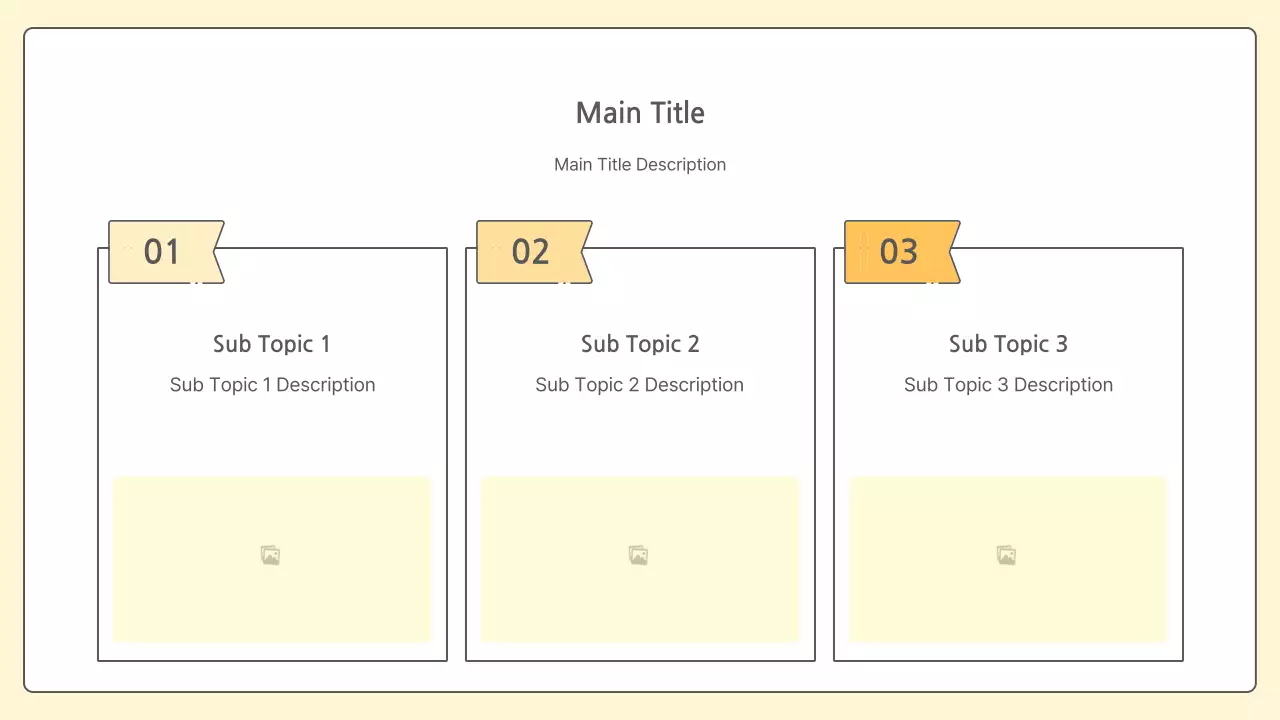The height and width of the screenshot is (720, 1280).
Task: Select the Sub Topic 1 Description text
Action: [272, 385]
